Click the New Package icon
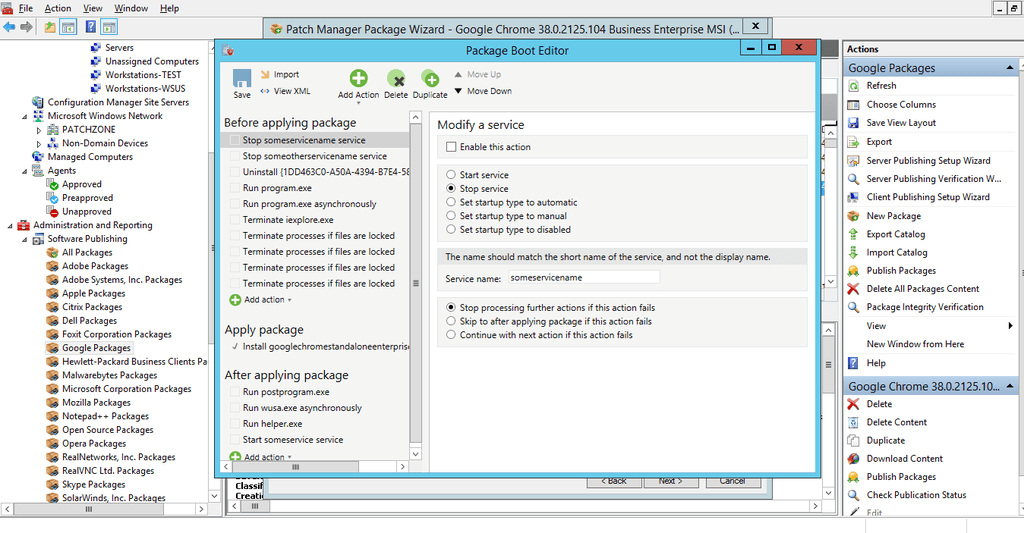 point(853,216)
